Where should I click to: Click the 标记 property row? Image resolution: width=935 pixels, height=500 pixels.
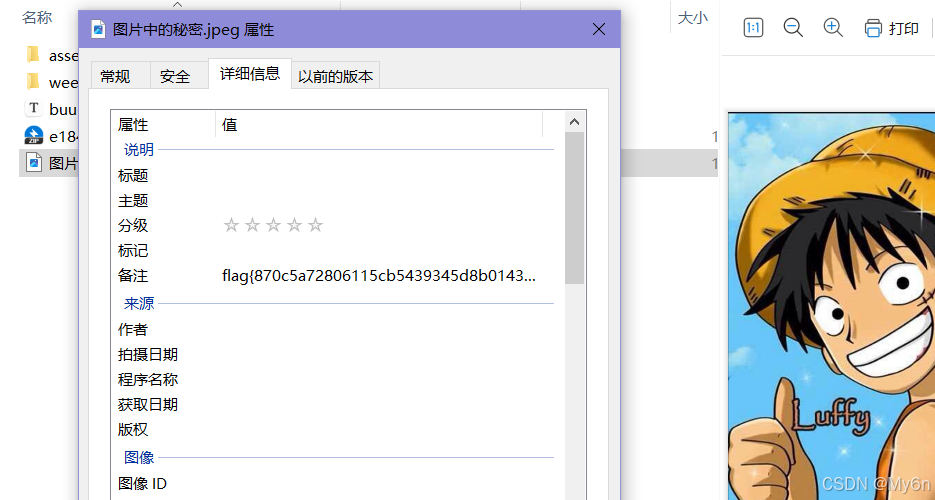pyautogui.click(x=336, y=251)
